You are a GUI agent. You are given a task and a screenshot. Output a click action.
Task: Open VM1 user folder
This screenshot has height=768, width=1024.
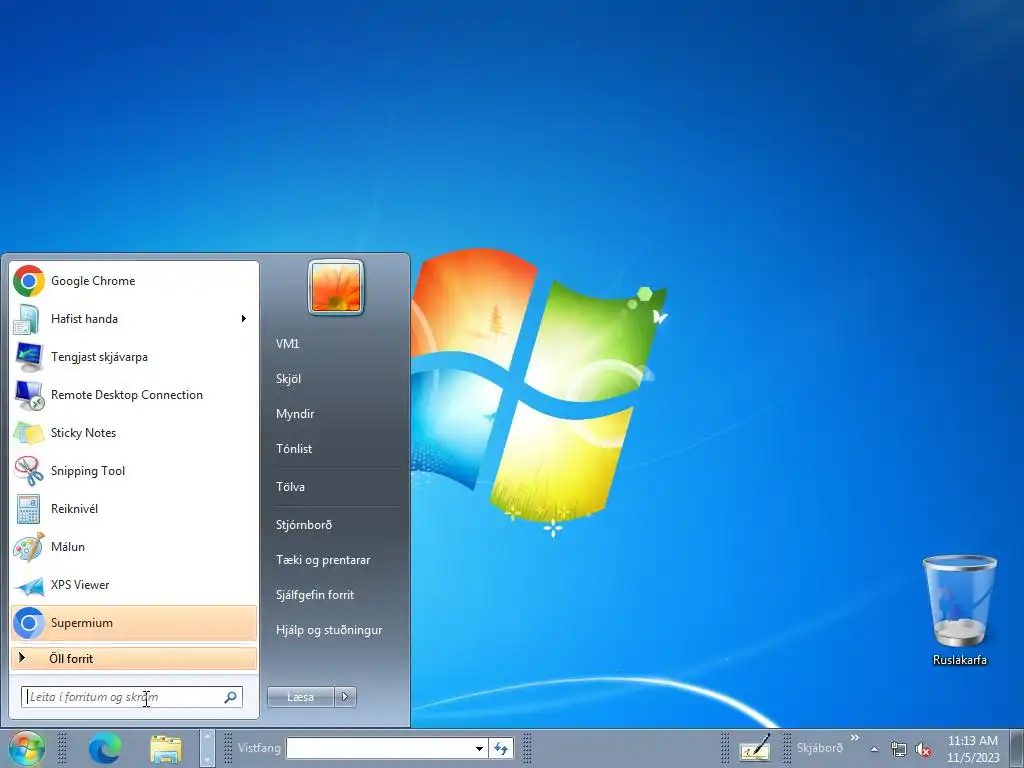tap(287, 344)
